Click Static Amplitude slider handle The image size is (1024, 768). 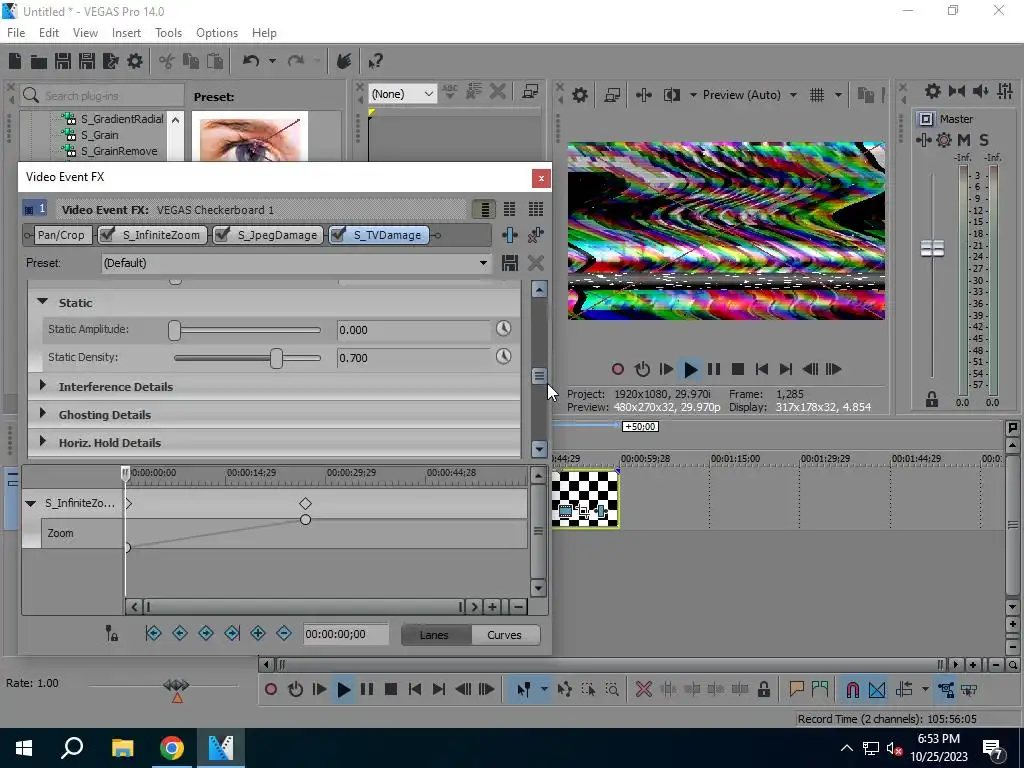tap(174, 330)
